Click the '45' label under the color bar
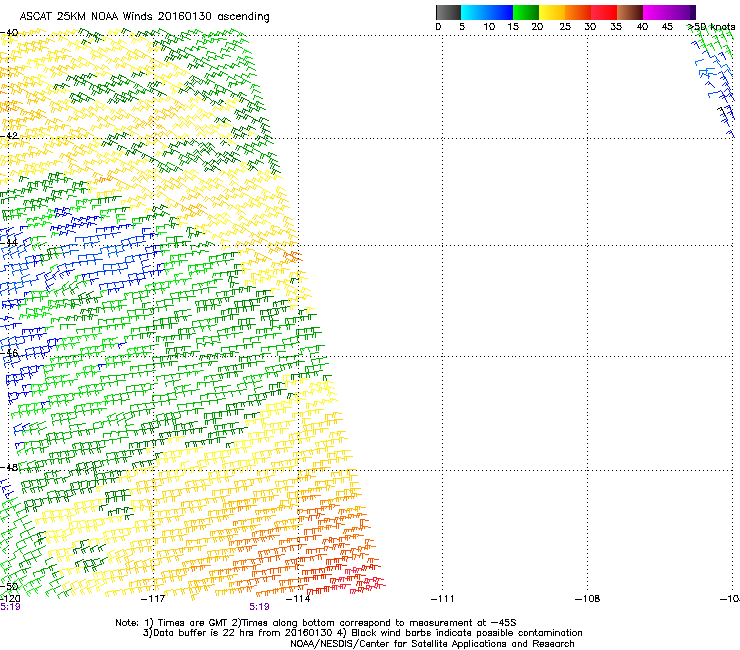The width and height of the screenshot is (740, 650). coord(667,27)
